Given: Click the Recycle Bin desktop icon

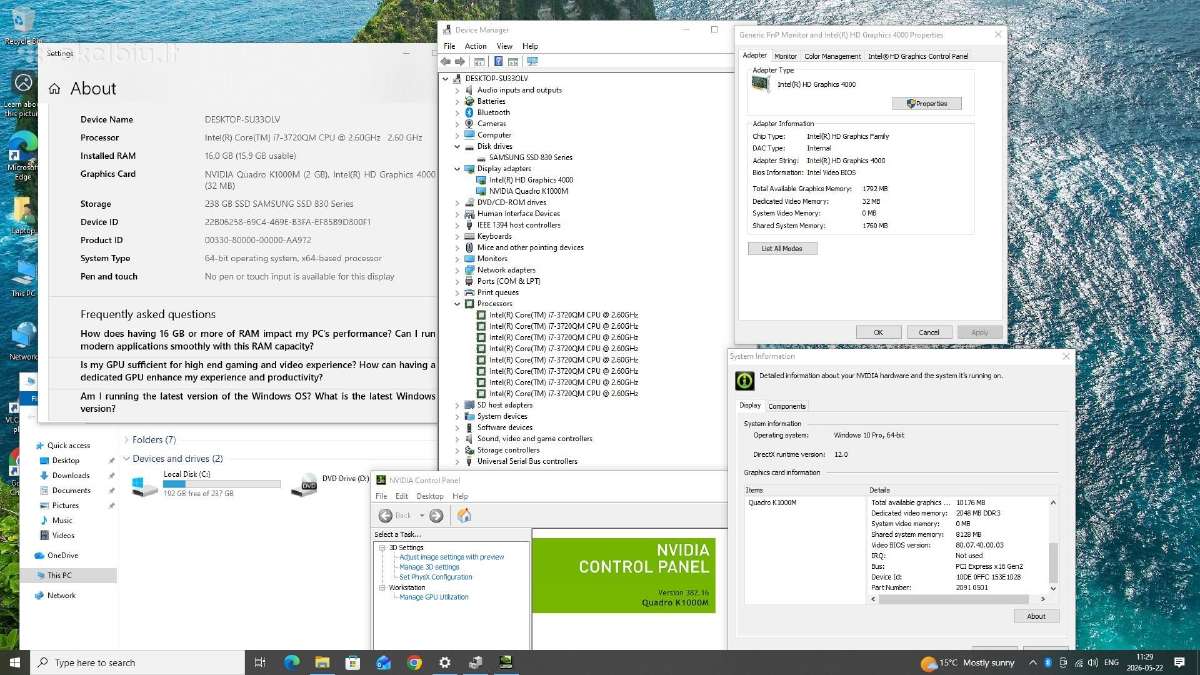Looking at the screenshot, I should click(22, 20).
